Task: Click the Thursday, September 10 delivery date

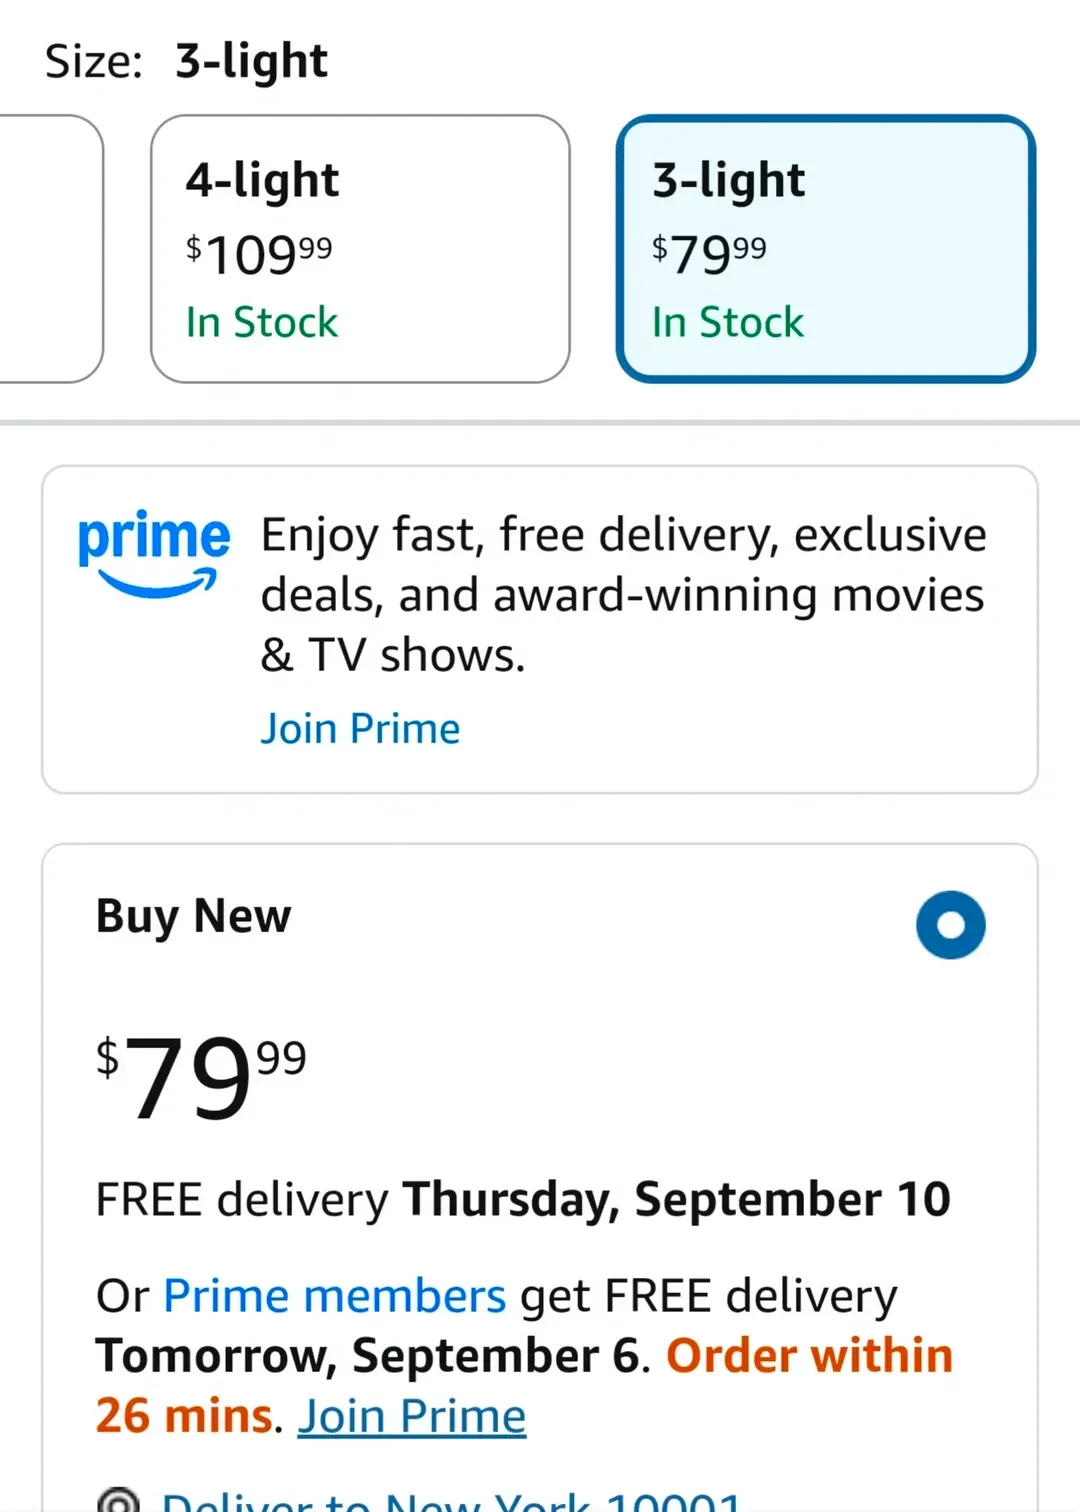Action: [x=676, y=1199]
